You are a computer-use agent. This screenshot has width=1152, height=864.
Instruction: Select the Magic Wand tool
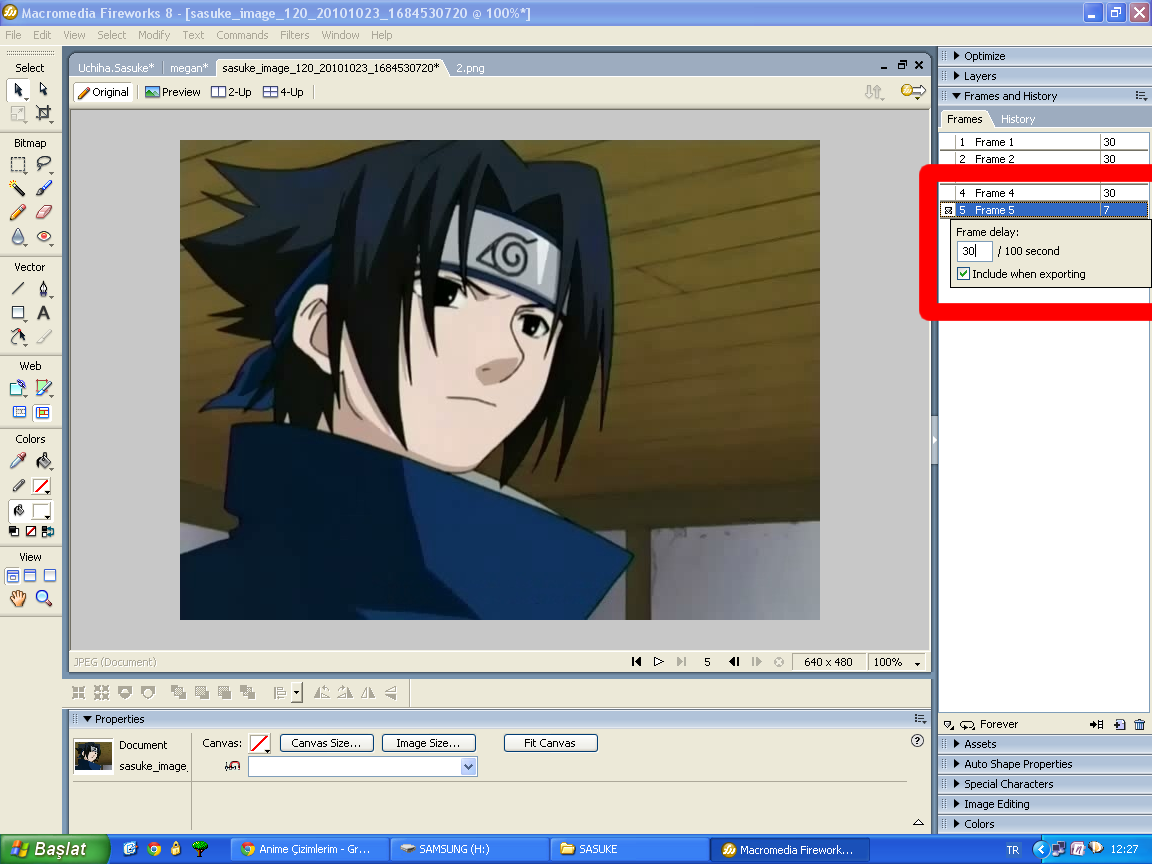(x=18, y=188)
